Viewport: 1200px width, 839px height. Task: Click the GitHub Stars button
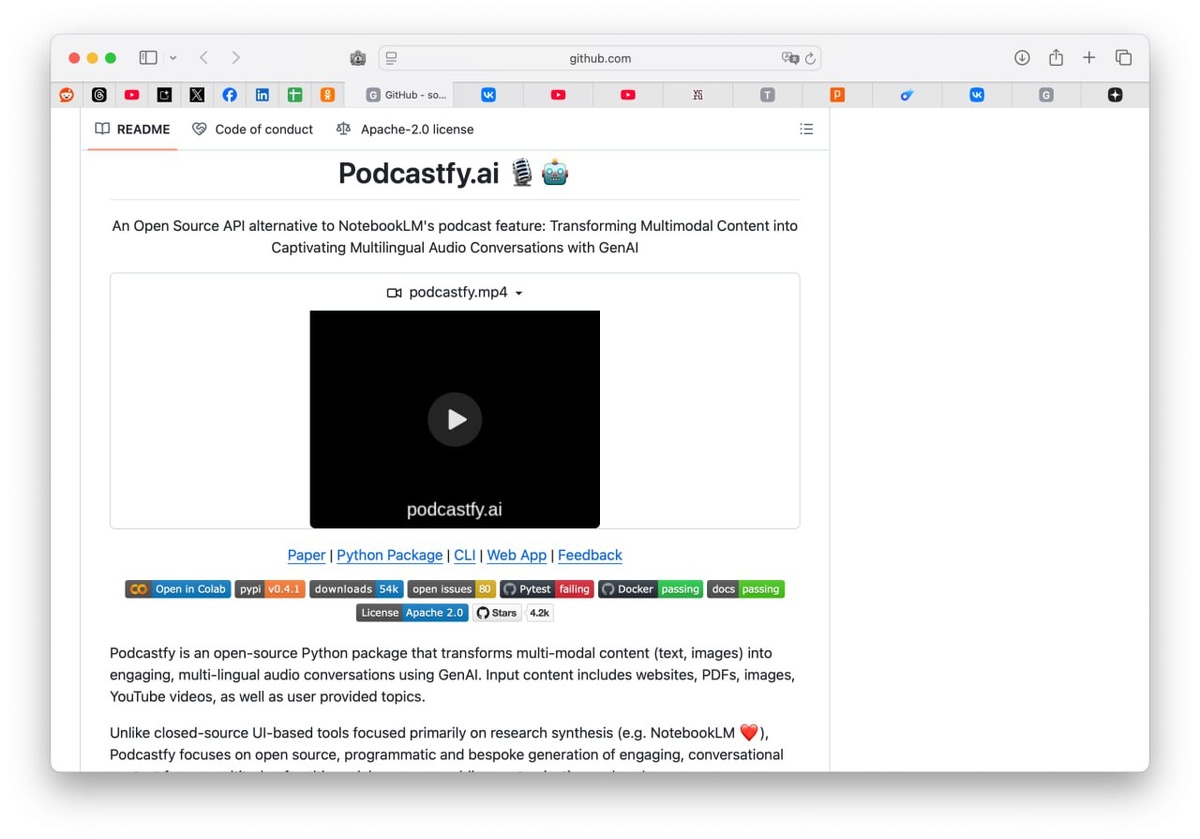click(x=497, y=612)
